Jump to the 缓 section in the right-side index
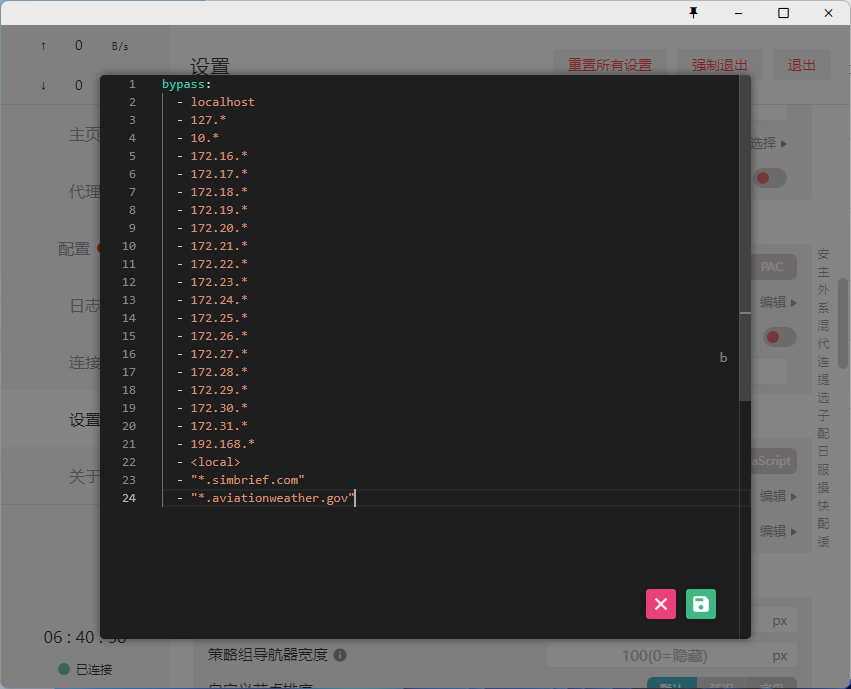The image size is (851, 689). [823, 541]
